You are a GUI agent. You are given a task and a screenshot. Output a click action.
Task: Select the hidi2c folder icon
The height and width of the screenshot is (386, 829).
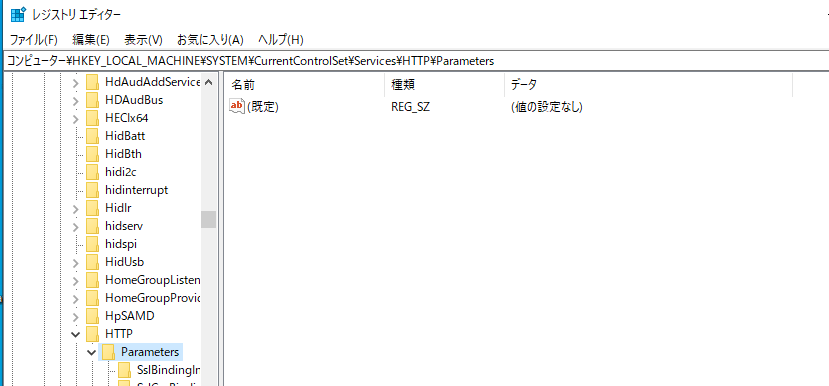click(93, 172)
